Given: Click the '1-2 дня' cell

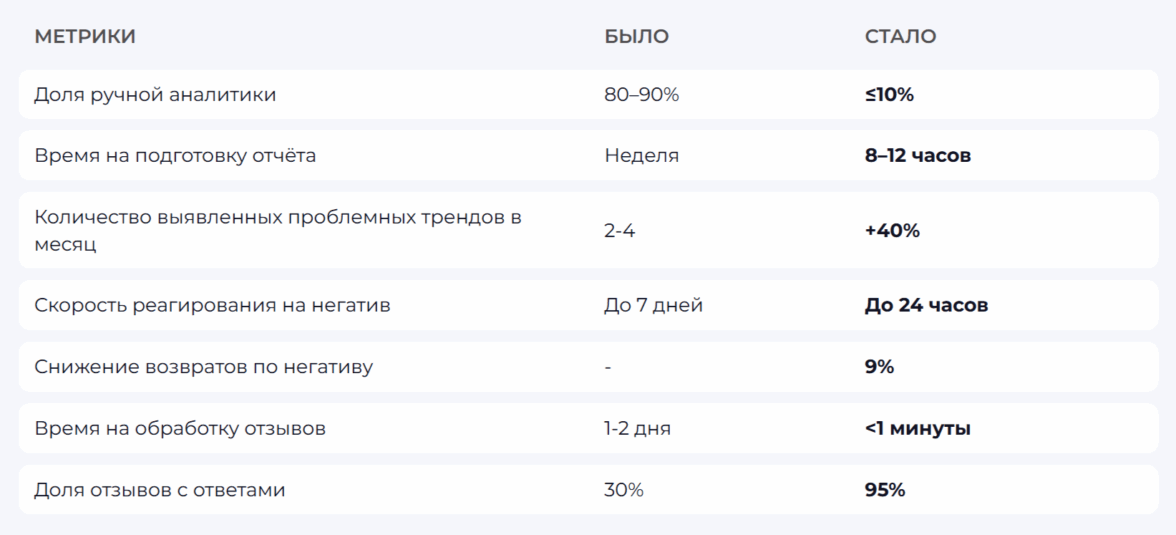Looking at the screenshot, I should [637, 429].
